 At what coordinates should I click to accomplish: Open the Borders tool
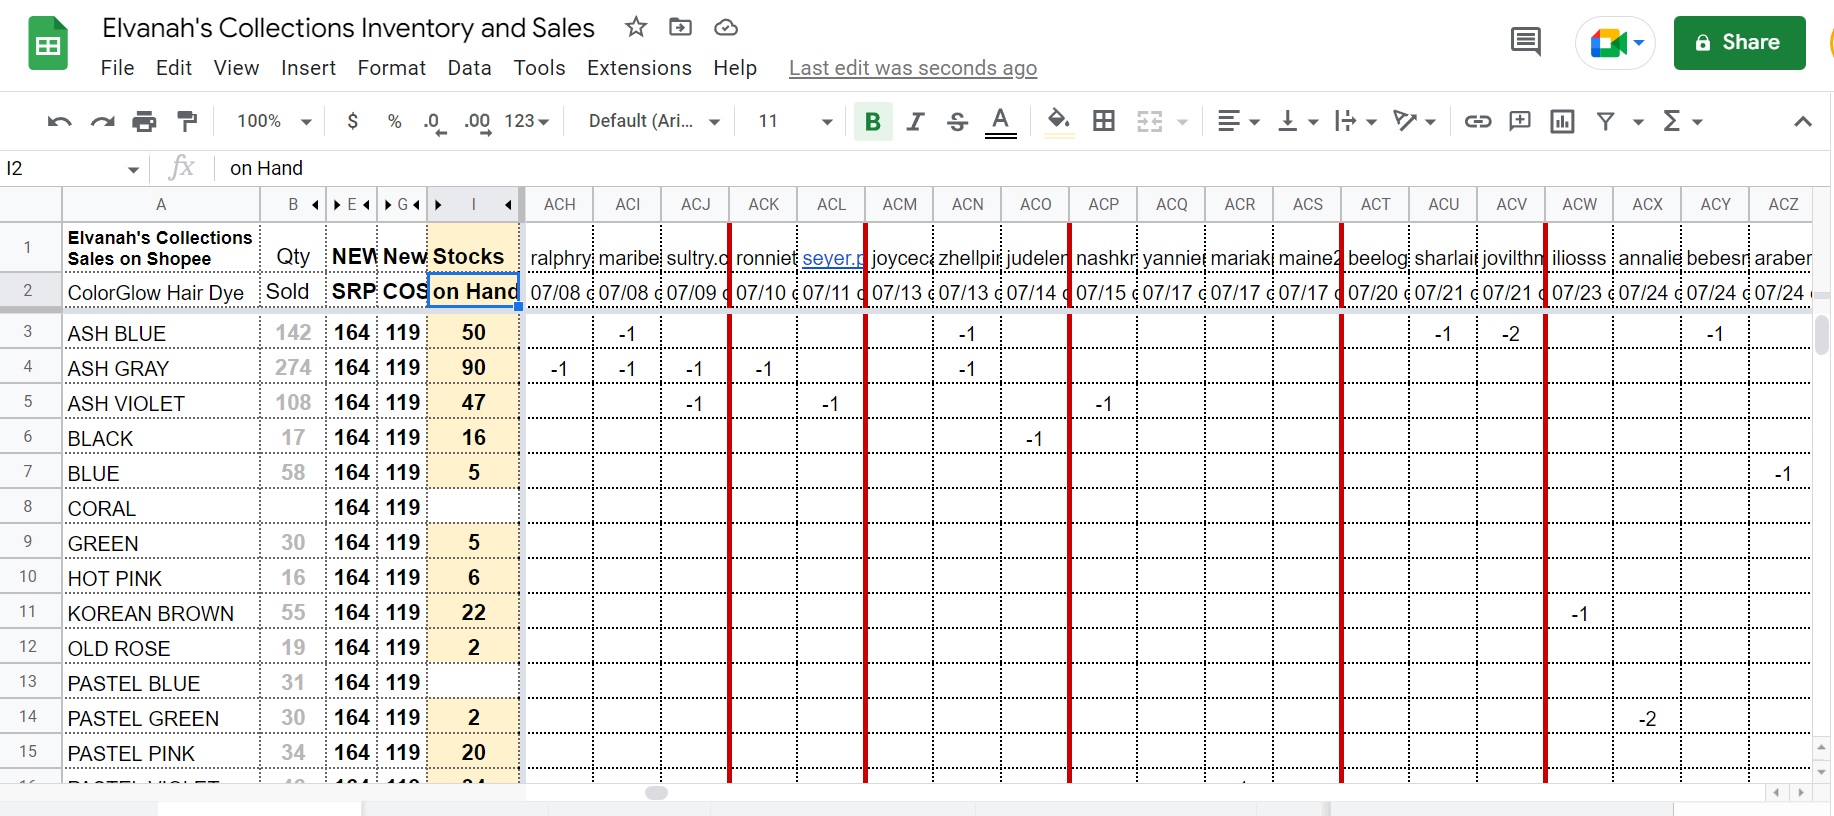click(x=1104, y=121)
